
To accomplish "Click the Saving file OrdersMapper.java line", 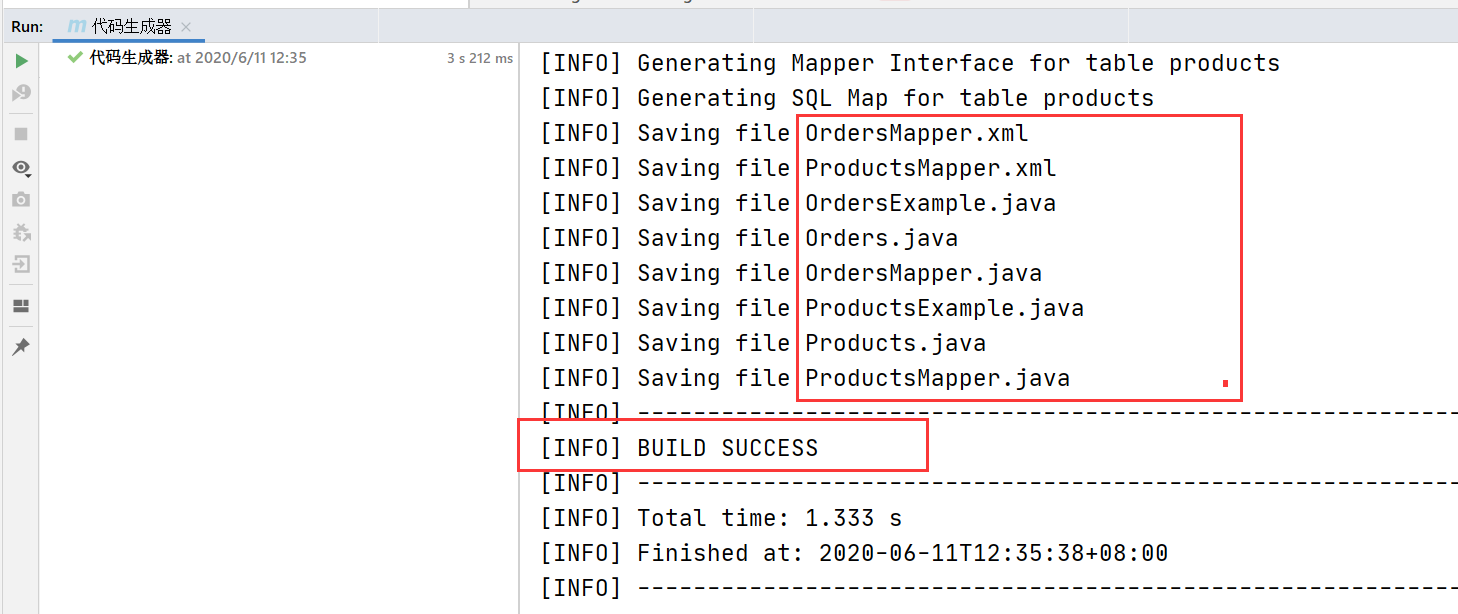I will point(791,273).
